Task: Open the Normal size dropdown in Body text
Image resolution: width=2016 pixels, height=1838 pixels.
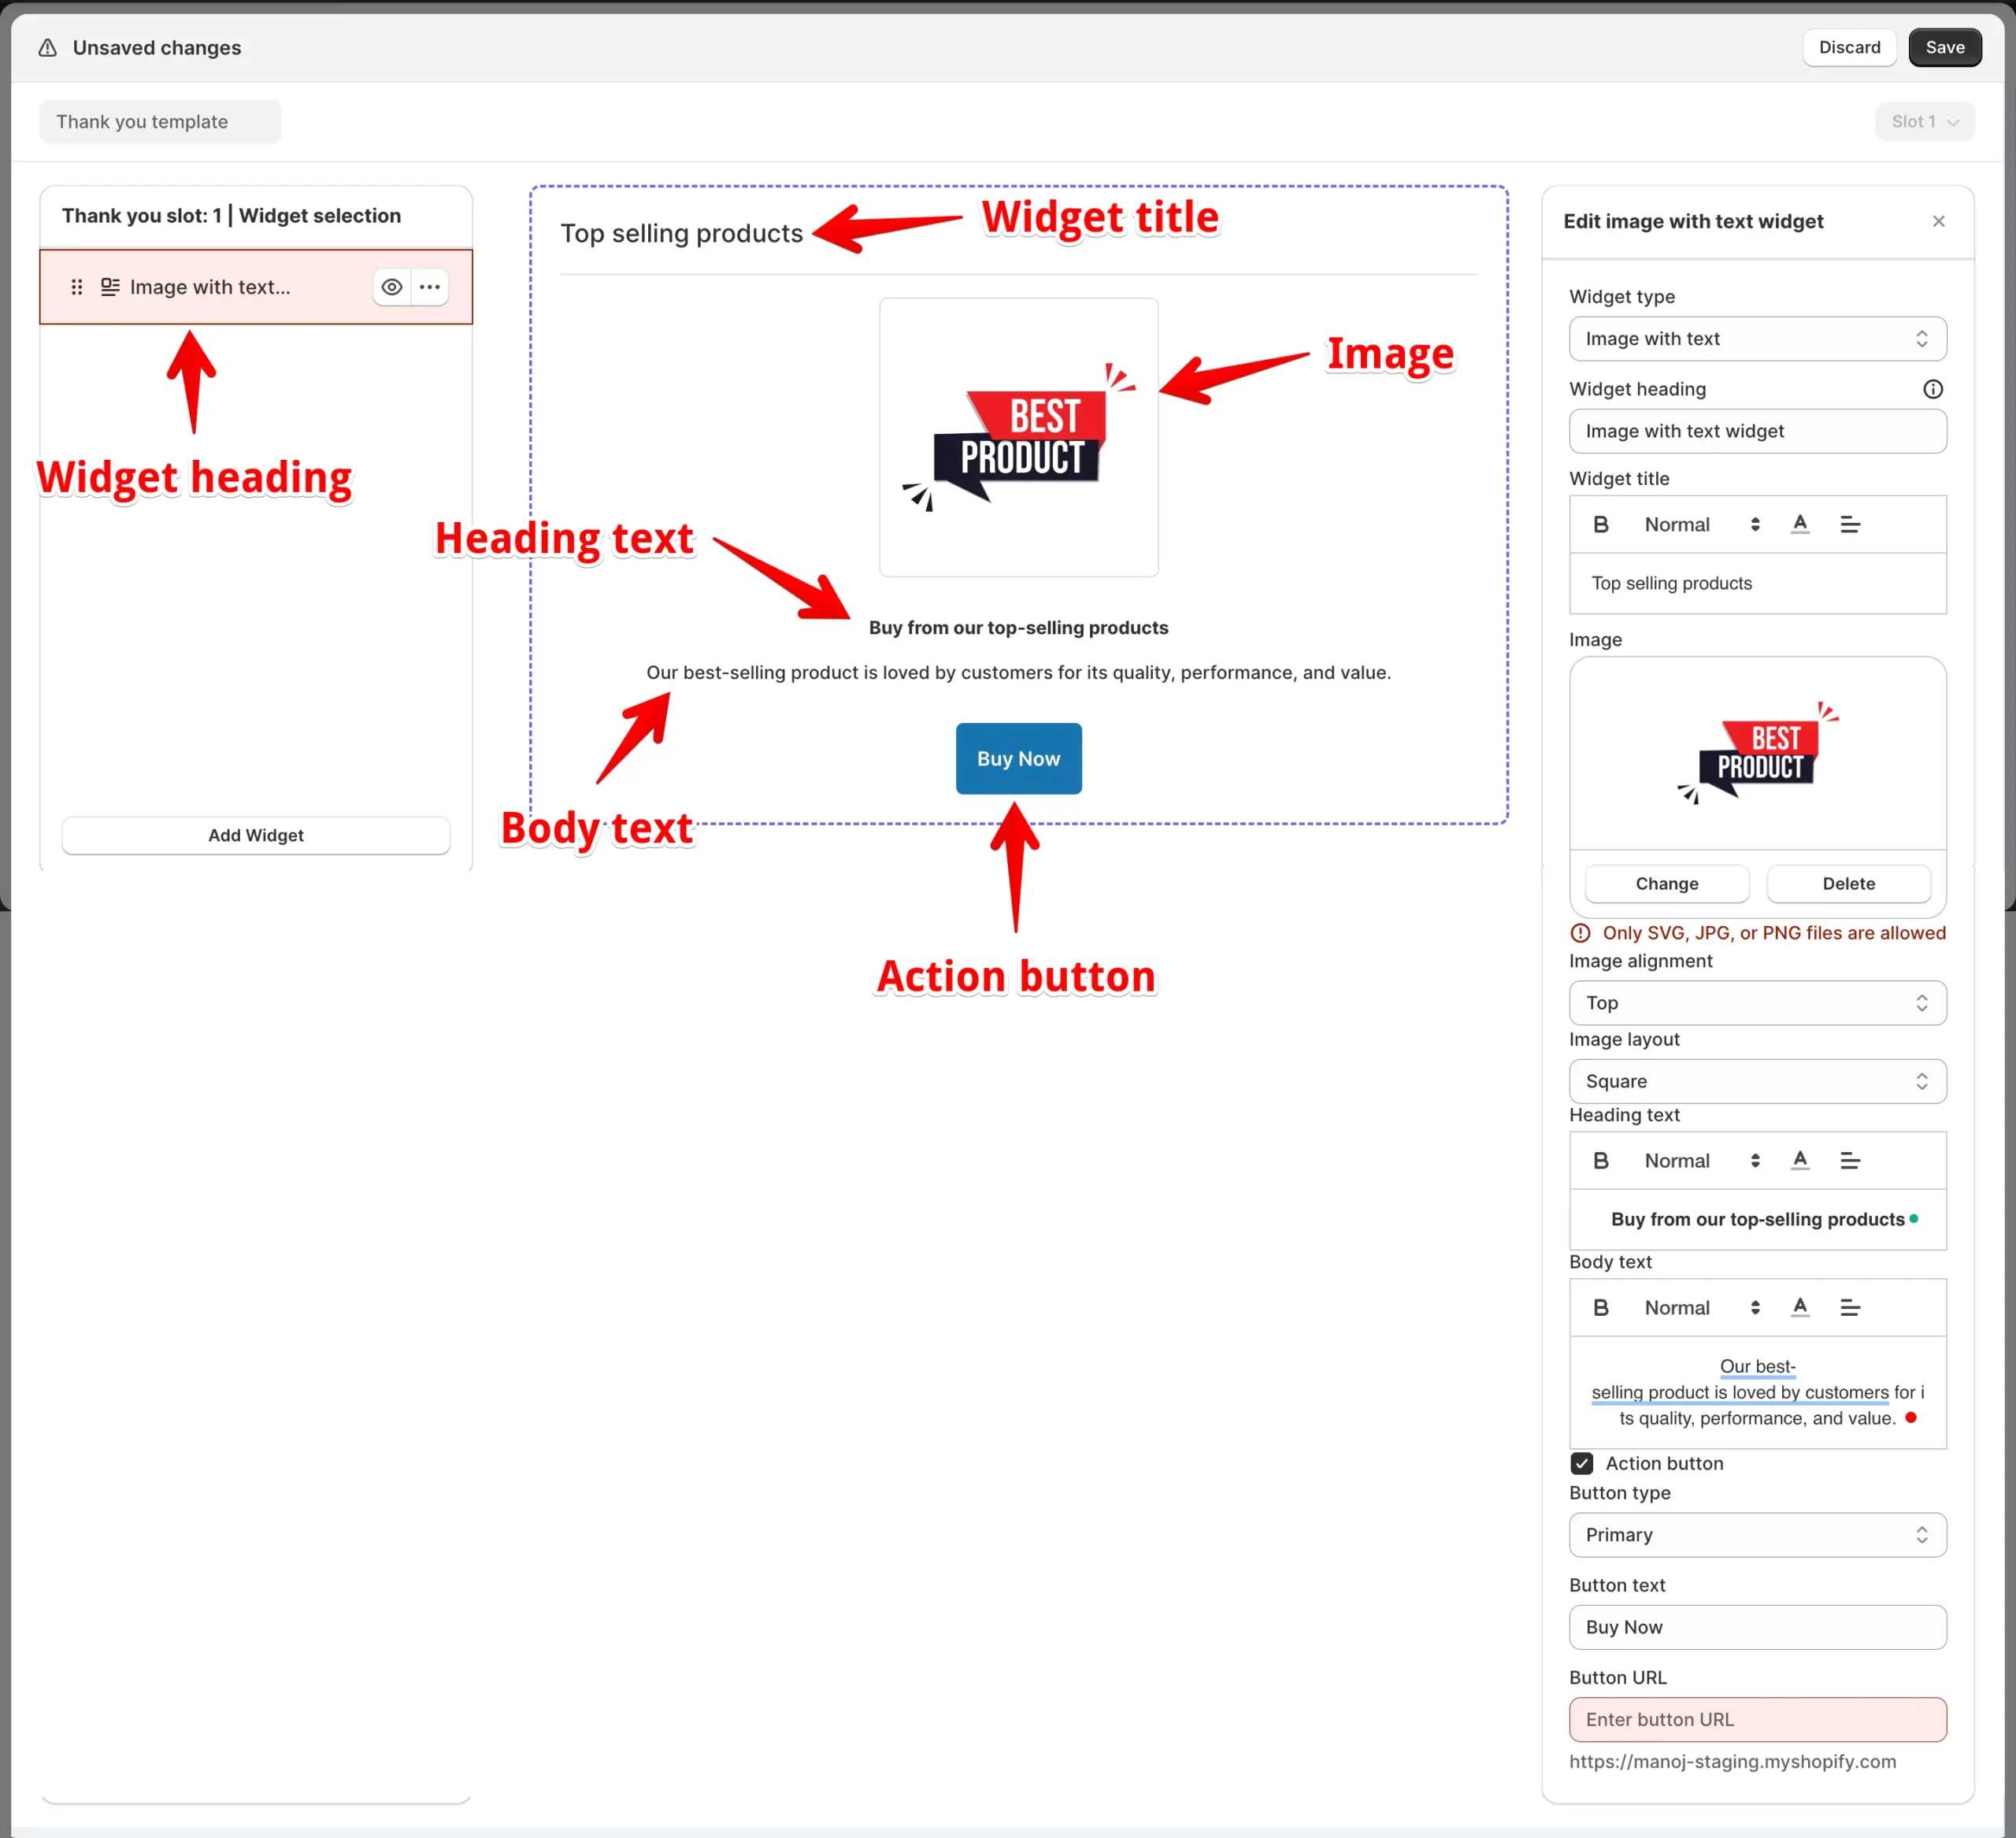Action: point(1701,1307)
